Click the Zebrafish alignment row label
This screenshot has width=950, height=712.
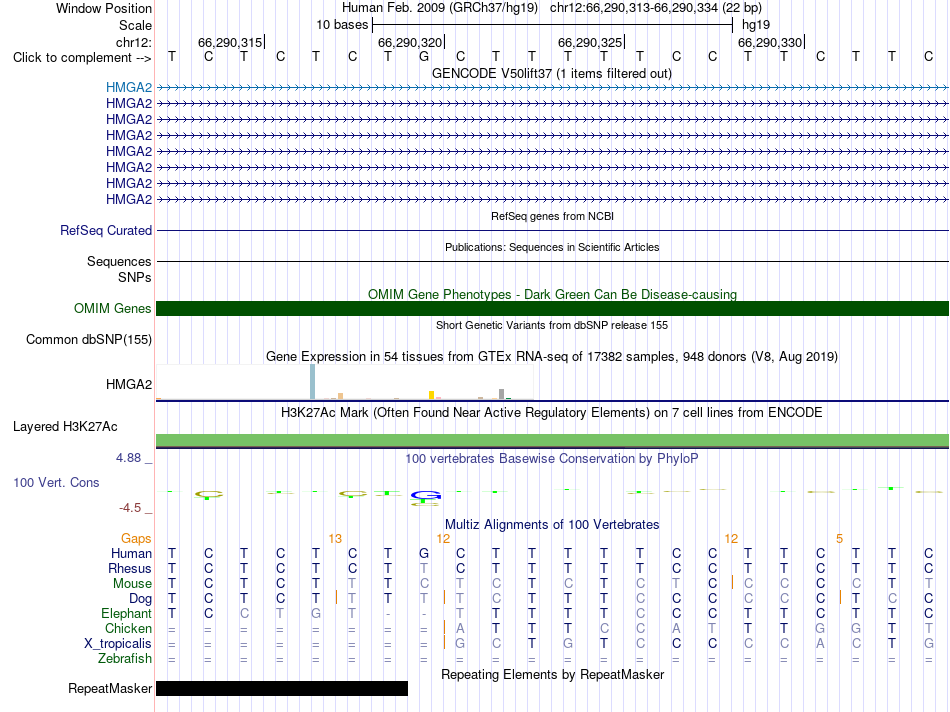click(125, 658)
